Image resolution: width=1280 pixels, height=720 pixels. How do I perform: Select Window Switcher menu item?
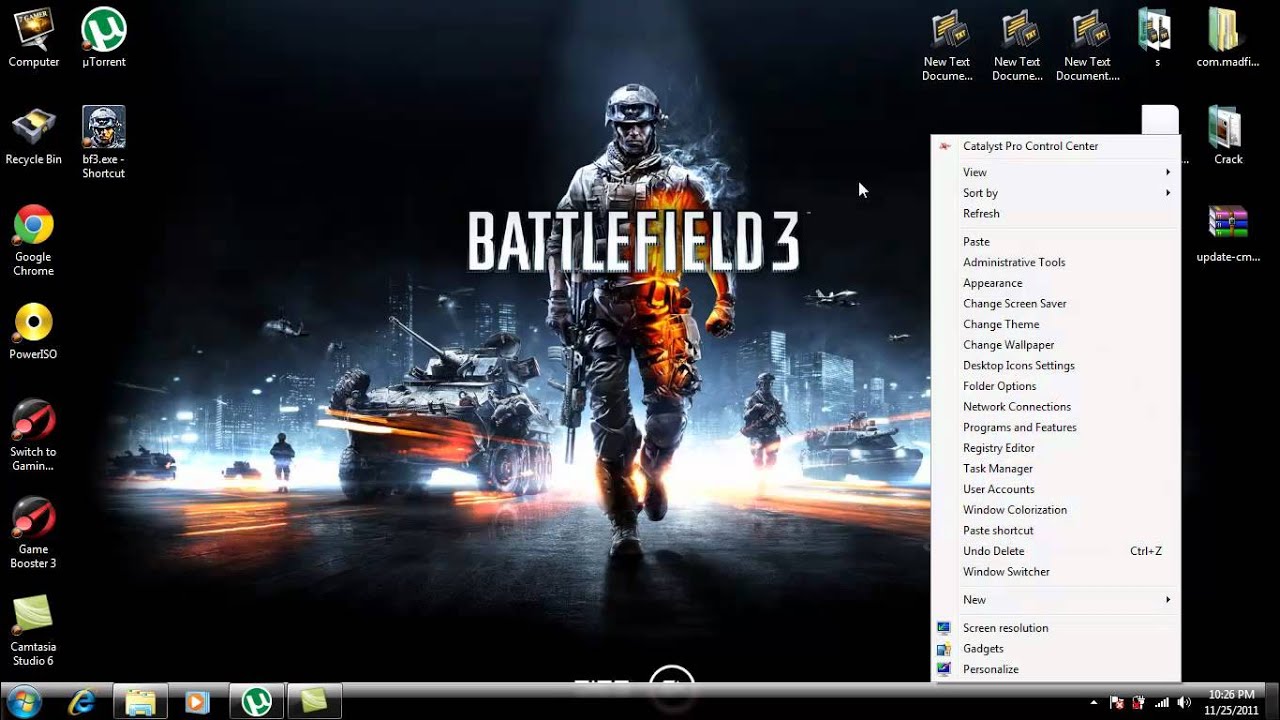tap(1055, 572)
